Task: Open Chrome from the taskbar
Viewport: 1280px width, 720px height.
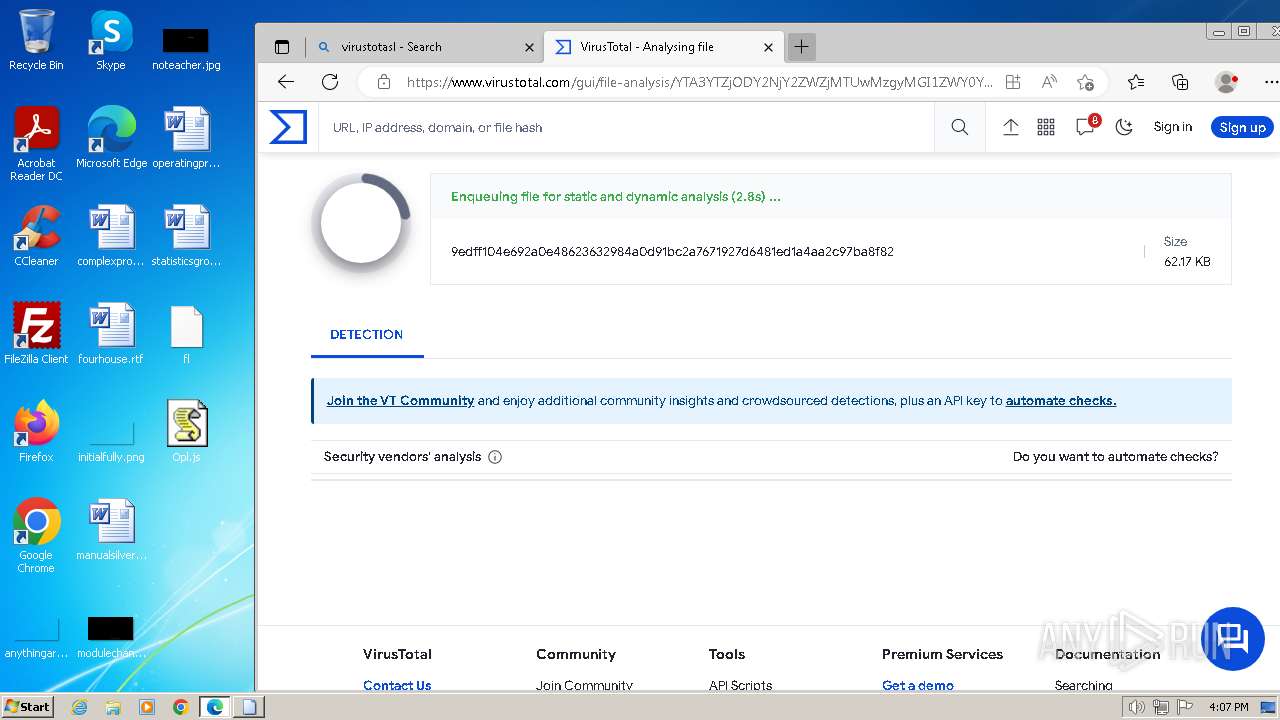Action: (x=180, y=707)
